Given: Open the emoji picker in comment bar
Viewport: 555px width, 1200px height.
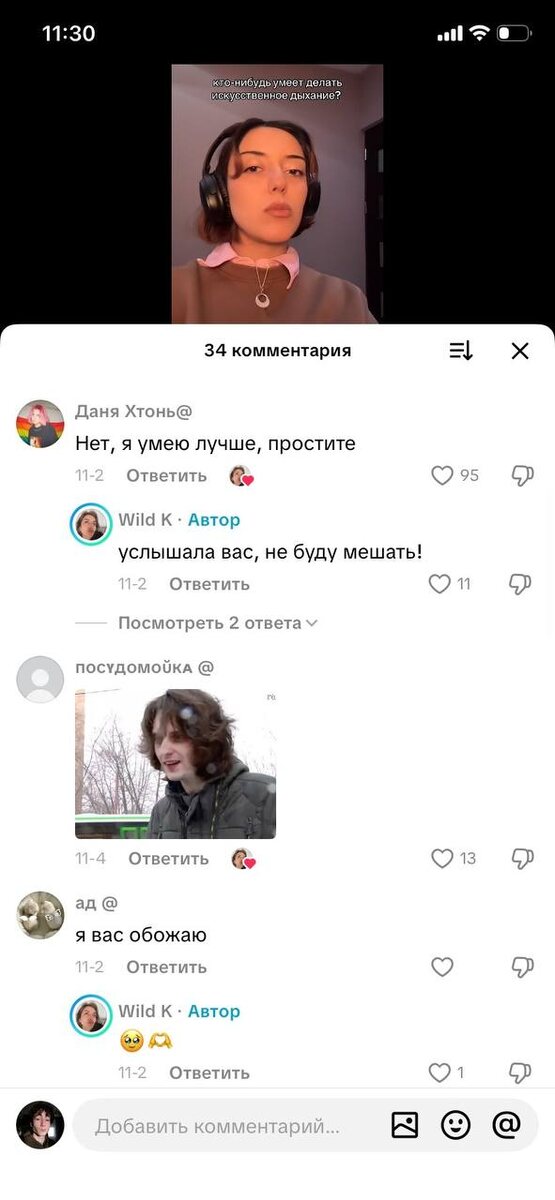Looking at the screenshot, I should click(x=456, y=1126).
